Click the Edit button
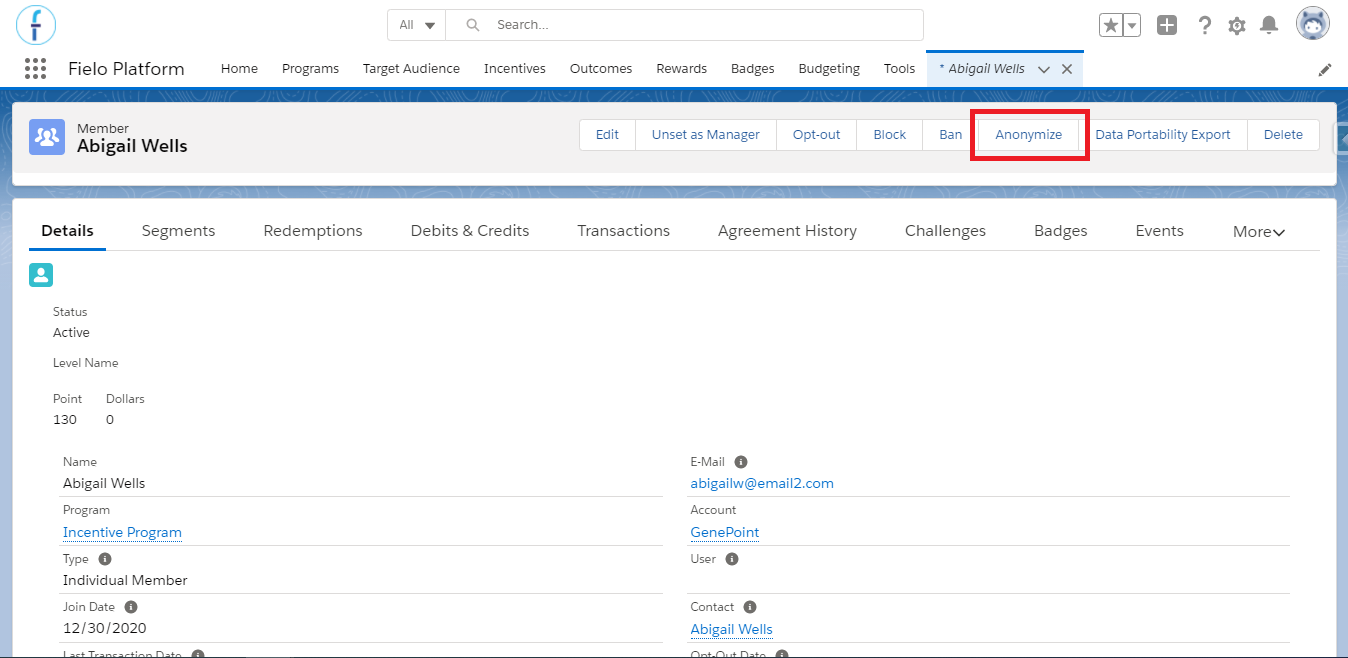Screen dimensions: 1348x658 607,135
